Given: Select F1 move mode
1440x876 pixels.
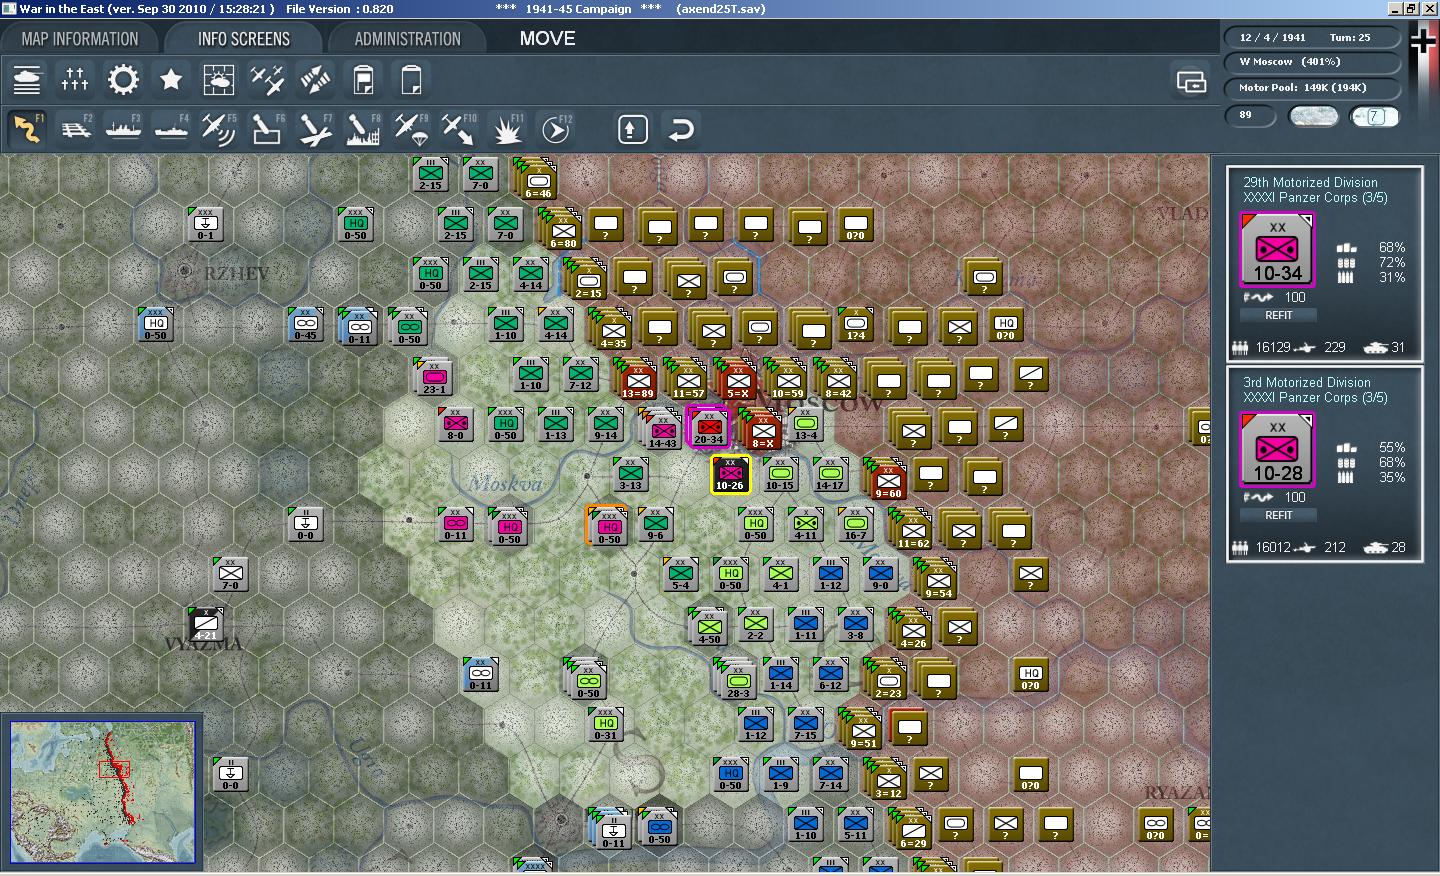Looking at the screenshot, I should [27, 130].
